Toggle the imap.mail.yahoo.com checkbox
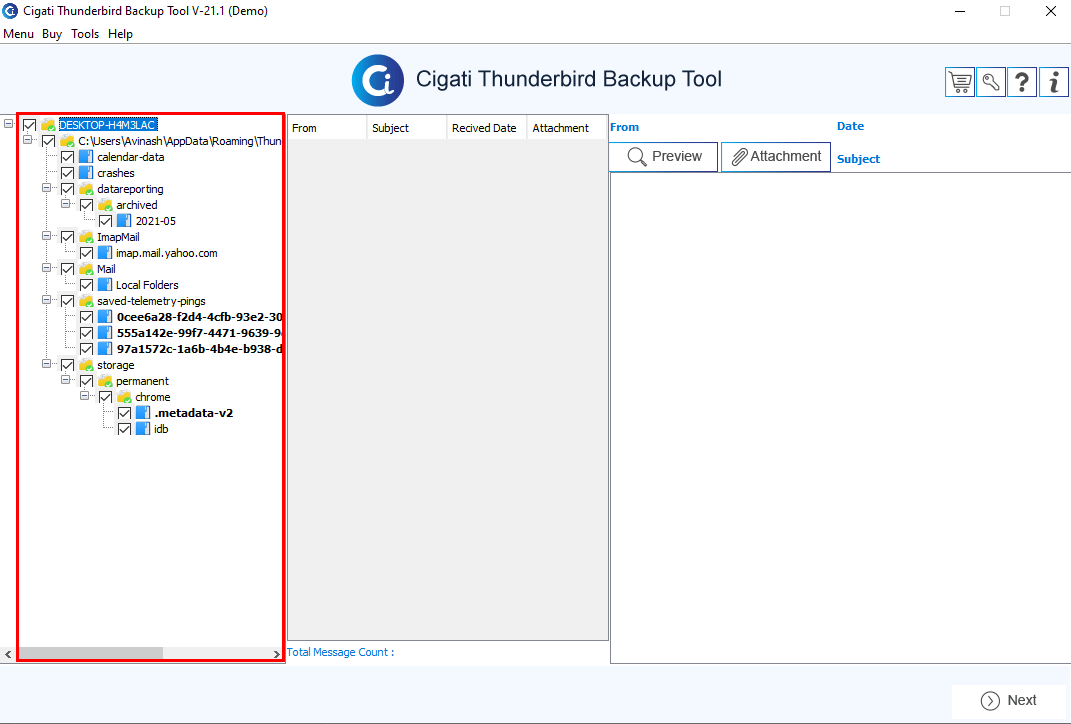Viewport: 1071px width, 724px height. (x=87, y=253)
